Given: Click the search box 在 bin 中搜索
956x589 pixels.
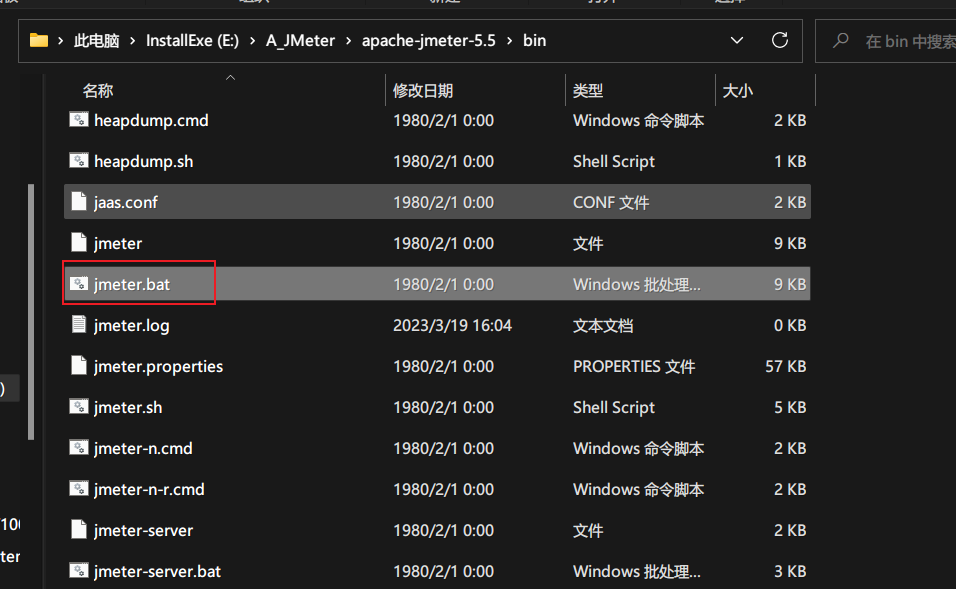Looking at the screenshot, I should click(x=886, y=41).
